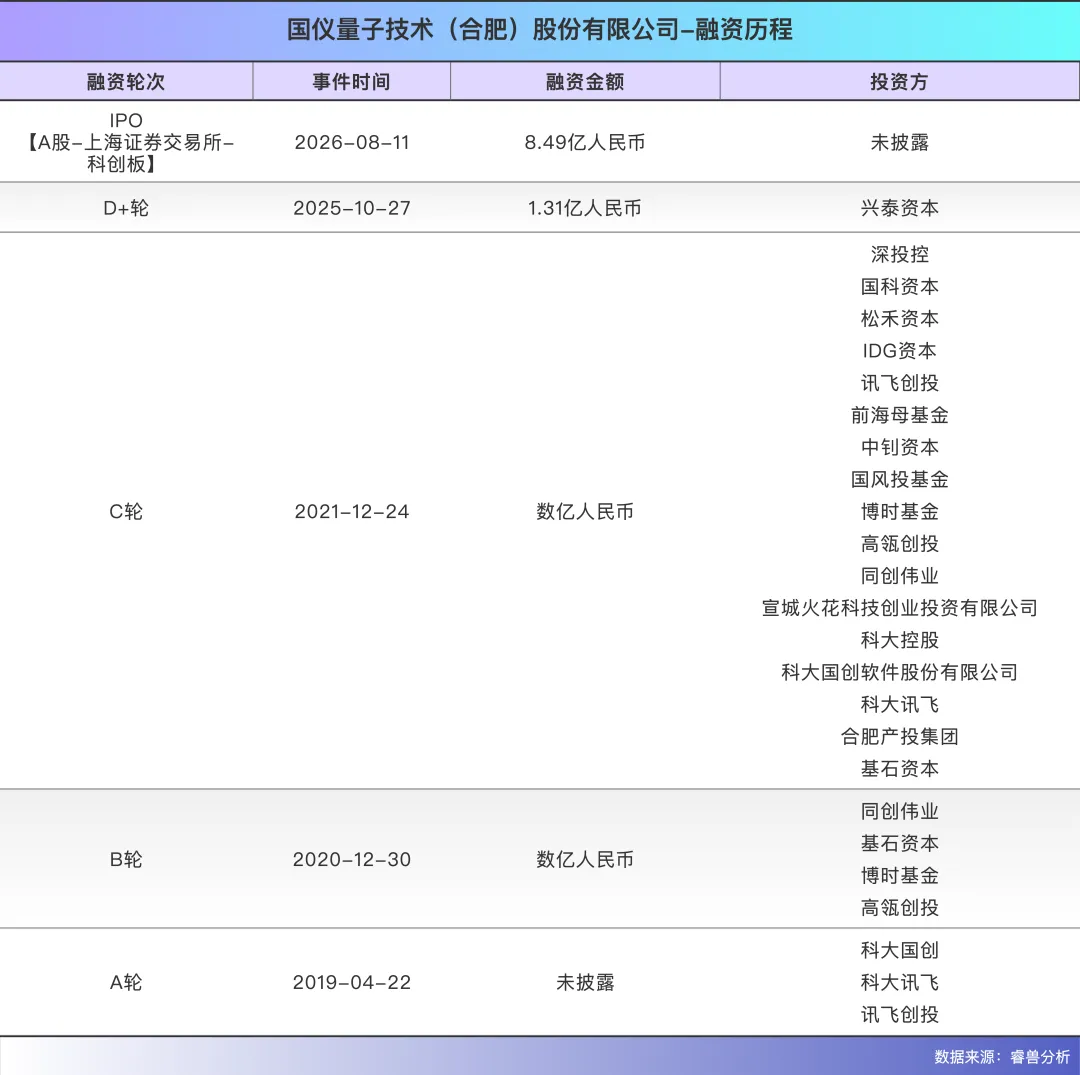1080x1075 pixels.
Task: Select investor 兴泰资本
Action: point(900,208)
